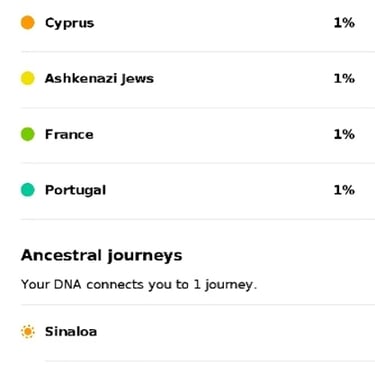
Task: Click the teal Portugal color dot
Action: pyautogui.click(x=28, y=190)
